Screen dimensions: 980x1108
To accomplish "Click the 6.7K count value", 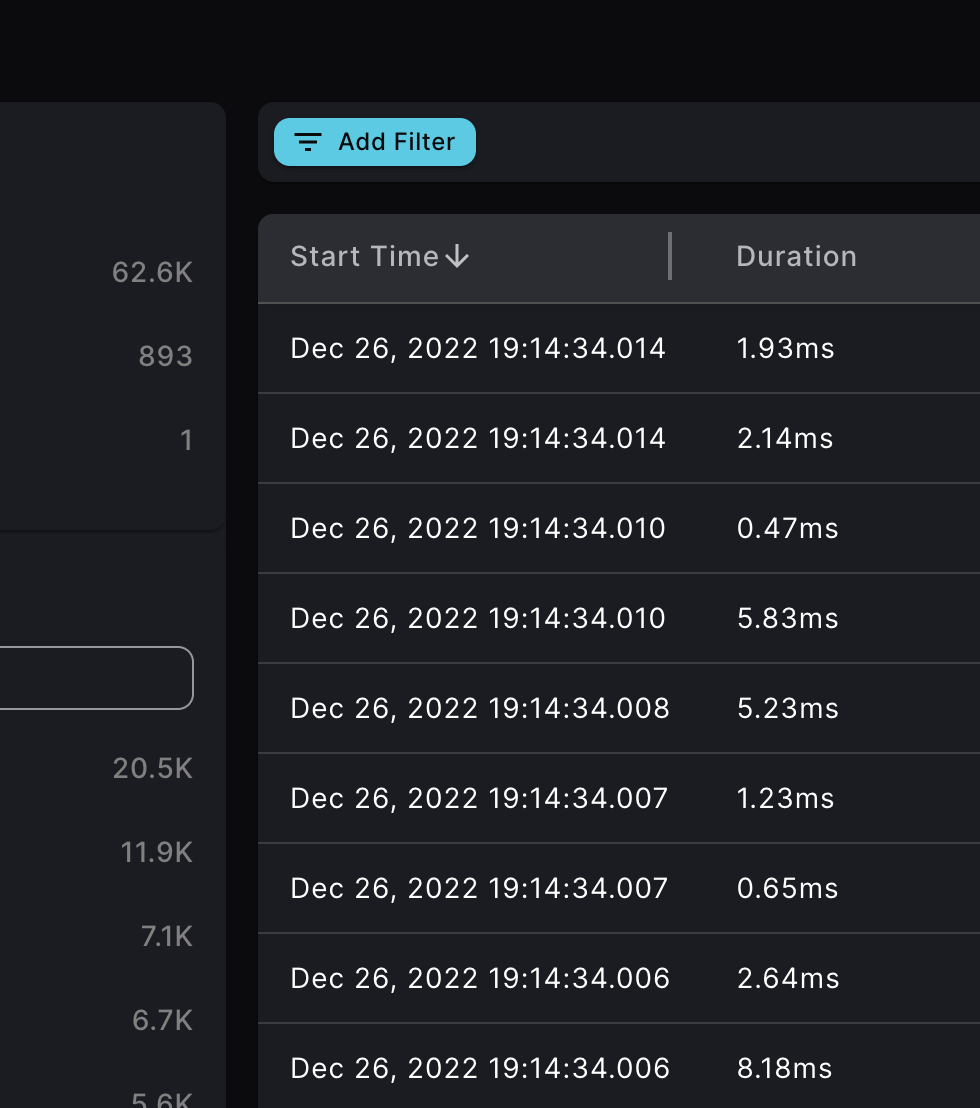I will tap(161, 1020).
